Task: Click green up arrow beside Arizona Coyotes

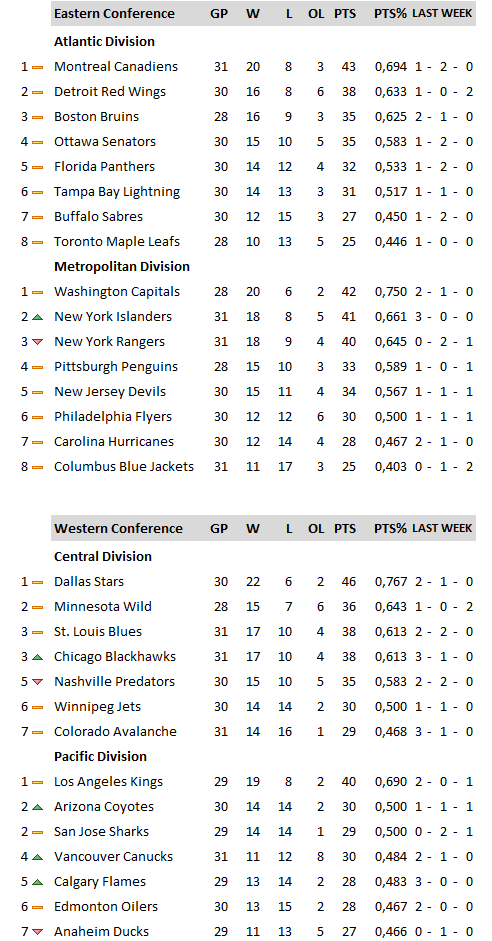Action: (37, 807)
